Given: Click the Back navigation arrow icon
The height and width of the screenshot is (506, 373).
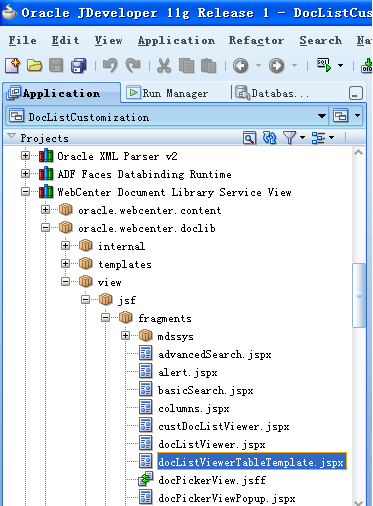Looking at the screenshot, I should [x=240, y=65].
